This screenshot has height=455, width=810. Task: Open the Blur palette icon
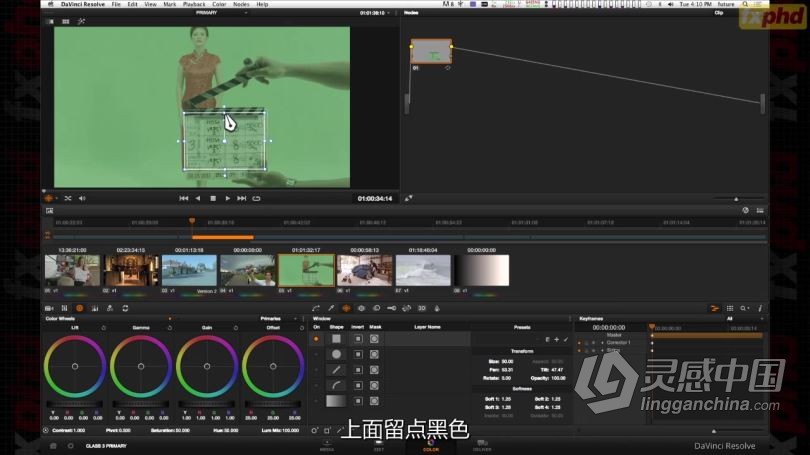pyautogui.click(x=377, y=308)
